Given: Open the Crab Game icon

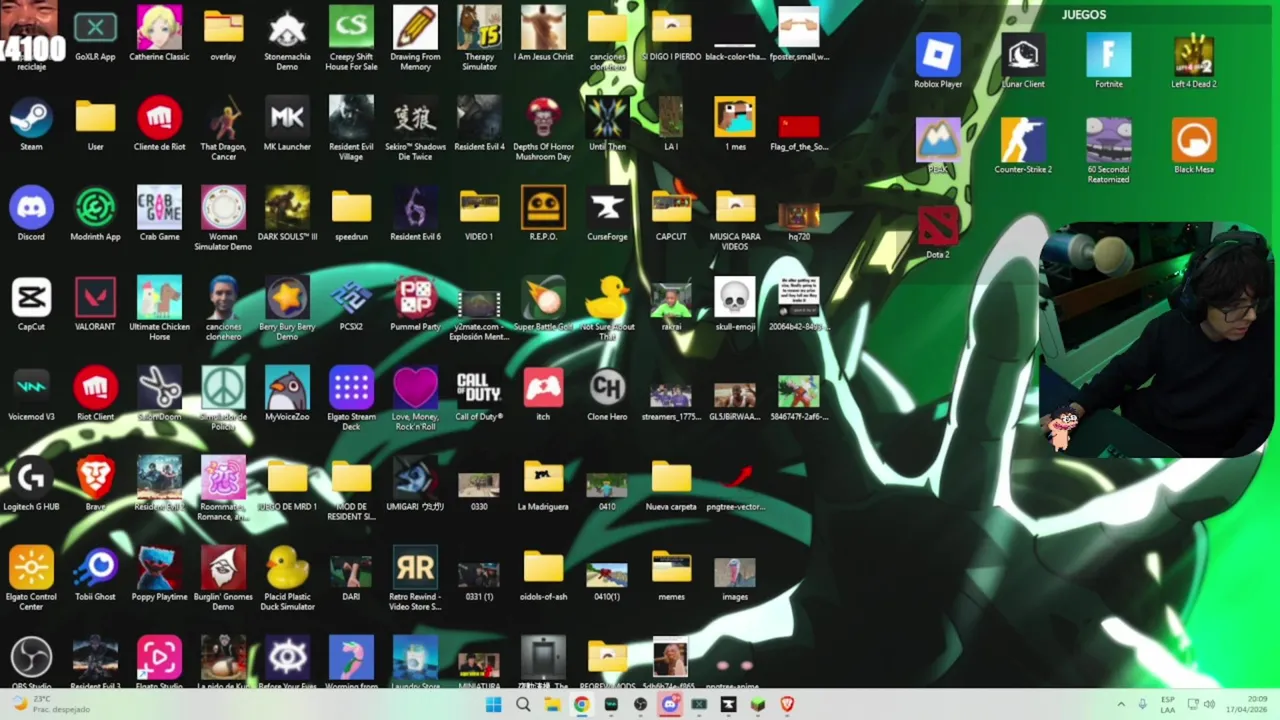Looking at the screenshot, I should [159, 215].
